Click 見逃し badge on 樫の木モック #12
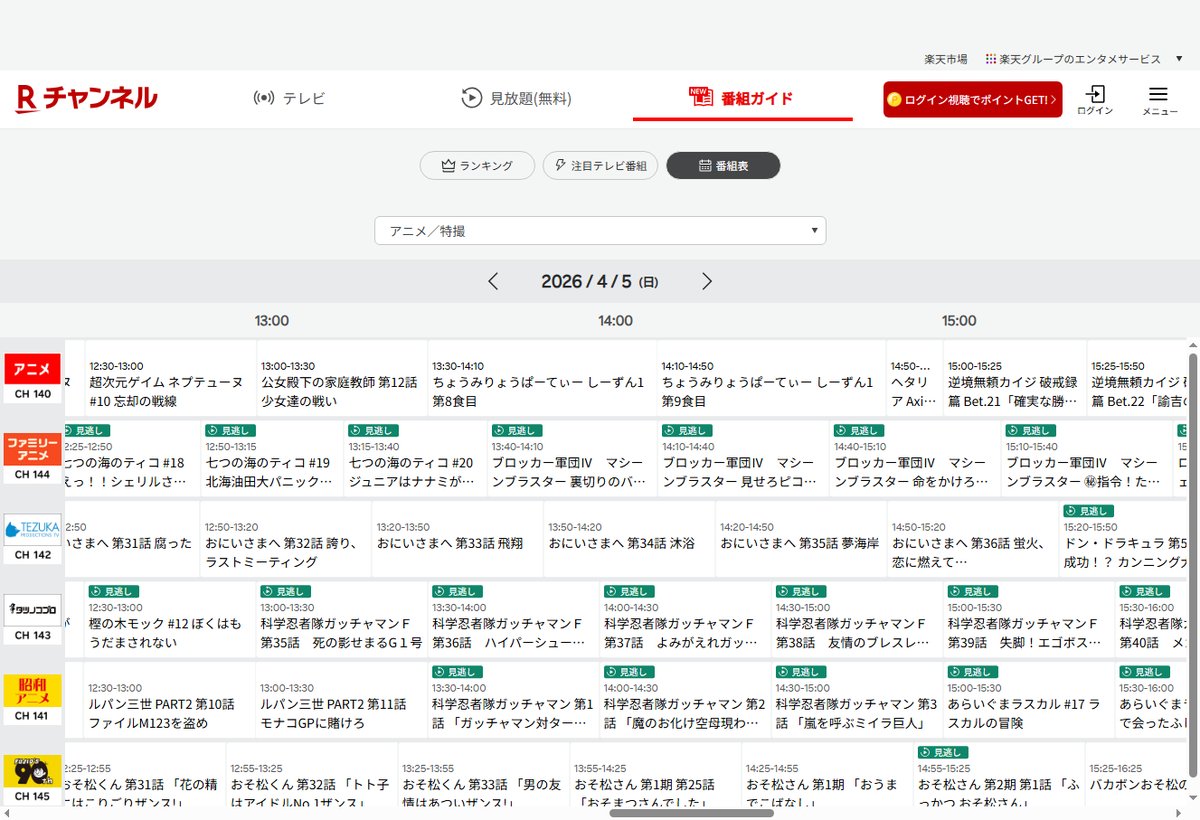The image size is (1200, 820). click(x=114, y=591)
